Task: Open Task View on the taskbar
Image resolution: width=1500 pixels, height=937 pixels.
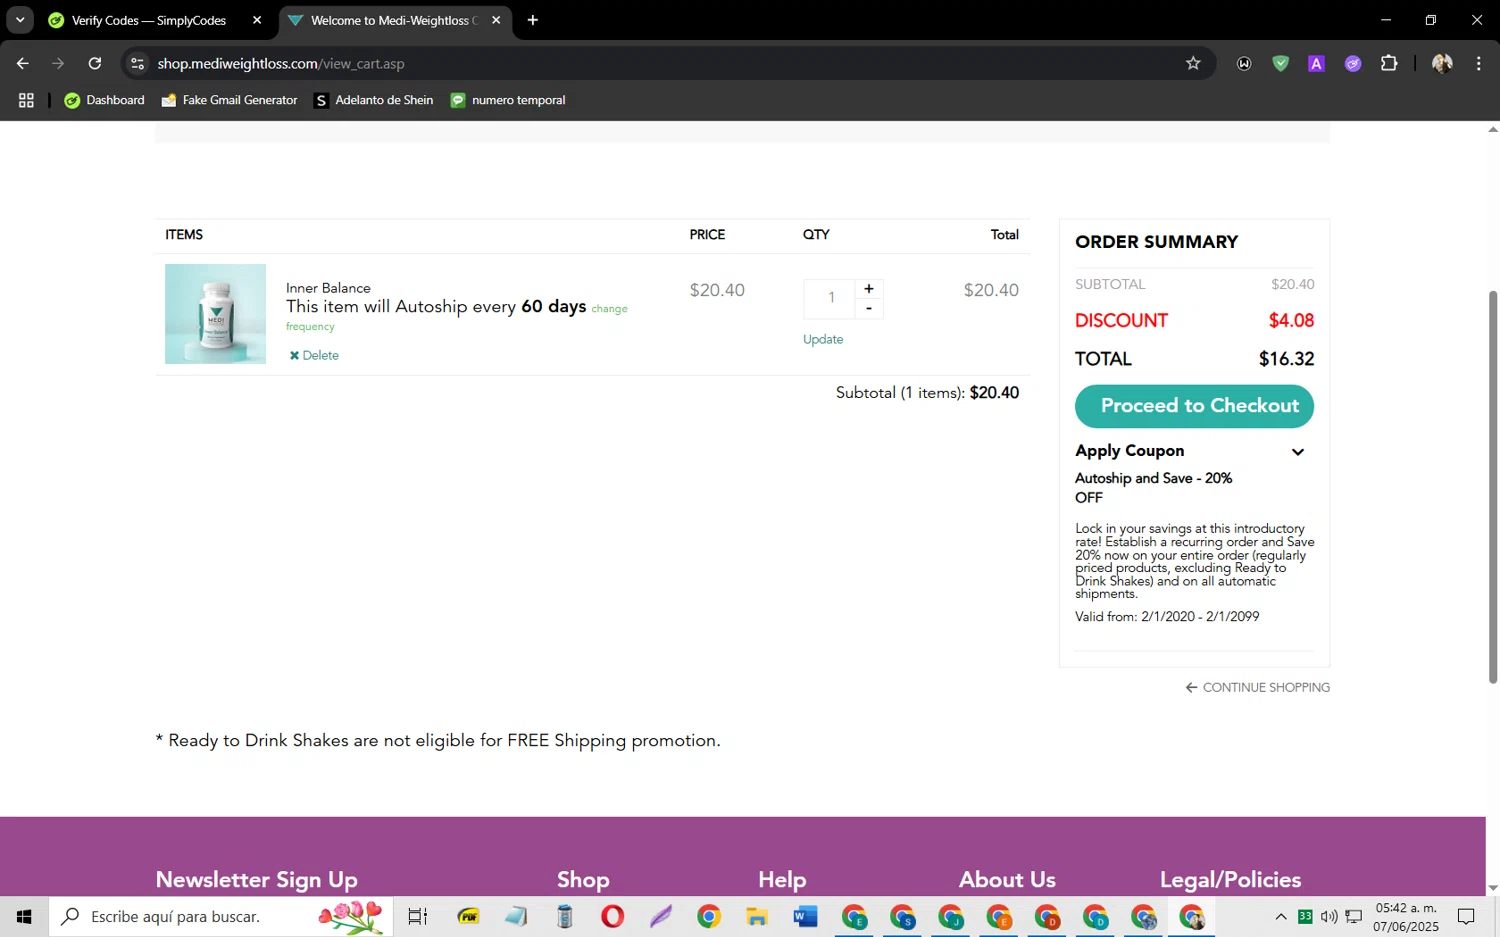Action: [x=417, y=916]
